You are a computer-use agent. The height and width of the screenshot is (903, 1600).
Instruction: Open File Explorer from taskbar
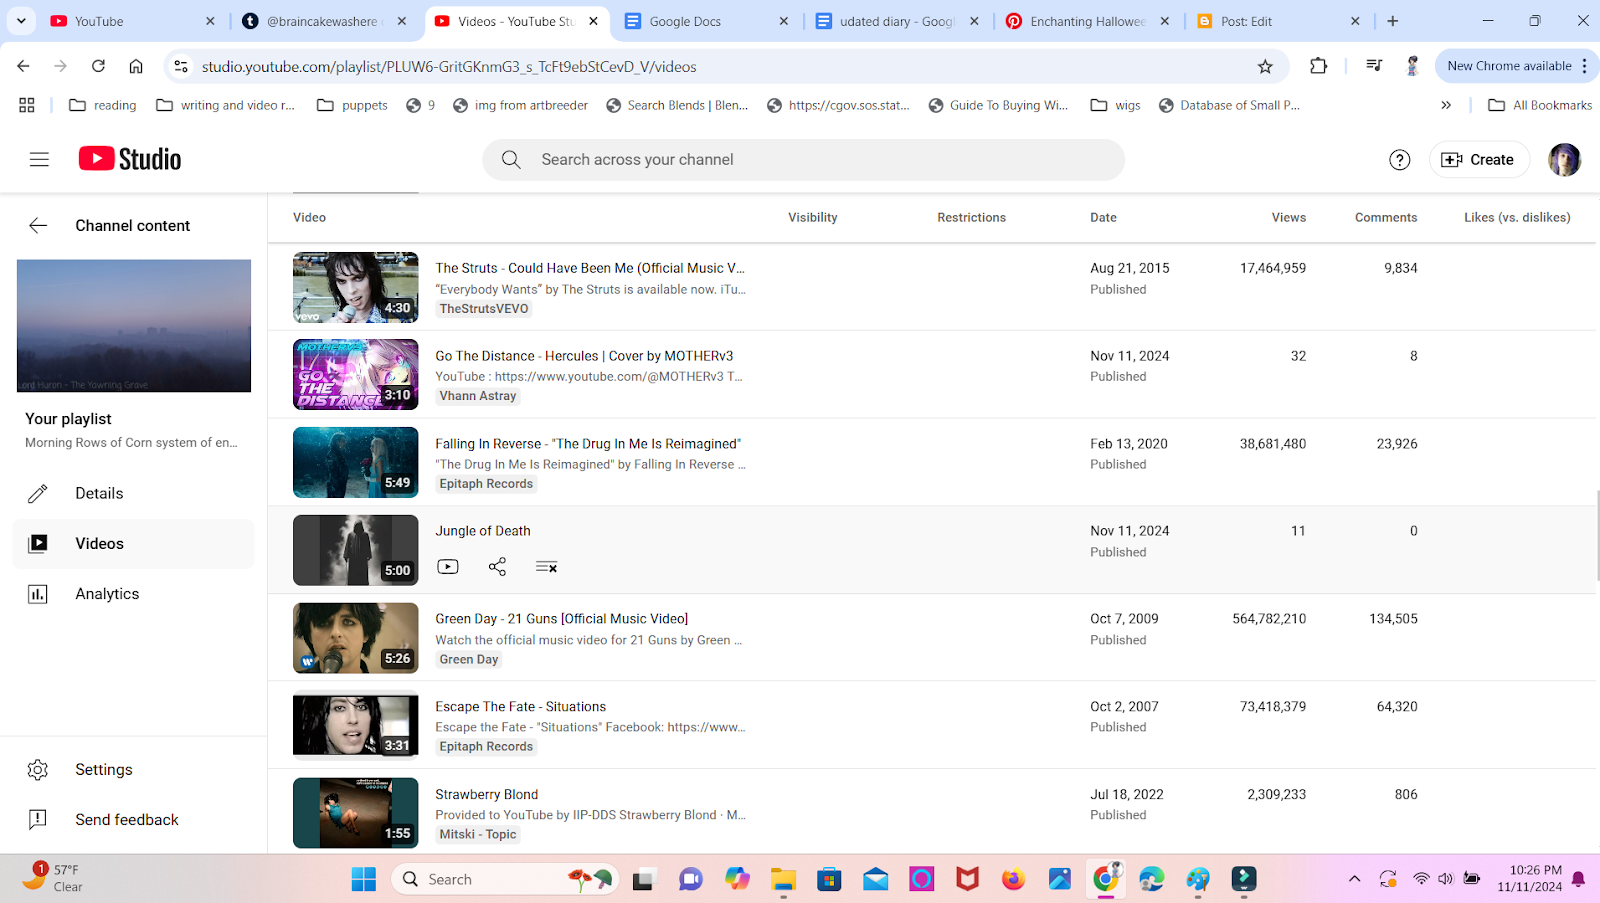point(783,880)
